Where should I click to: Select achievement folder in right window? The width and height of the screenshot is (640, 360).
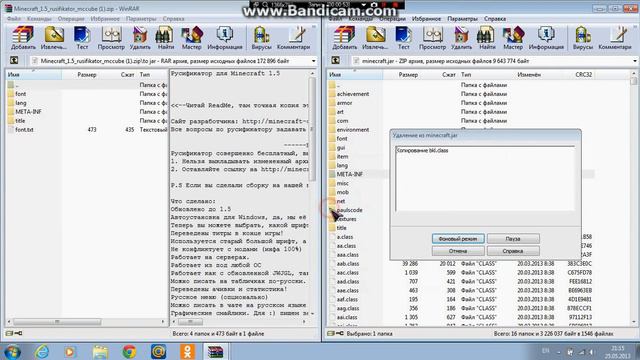tap(353, 94)
